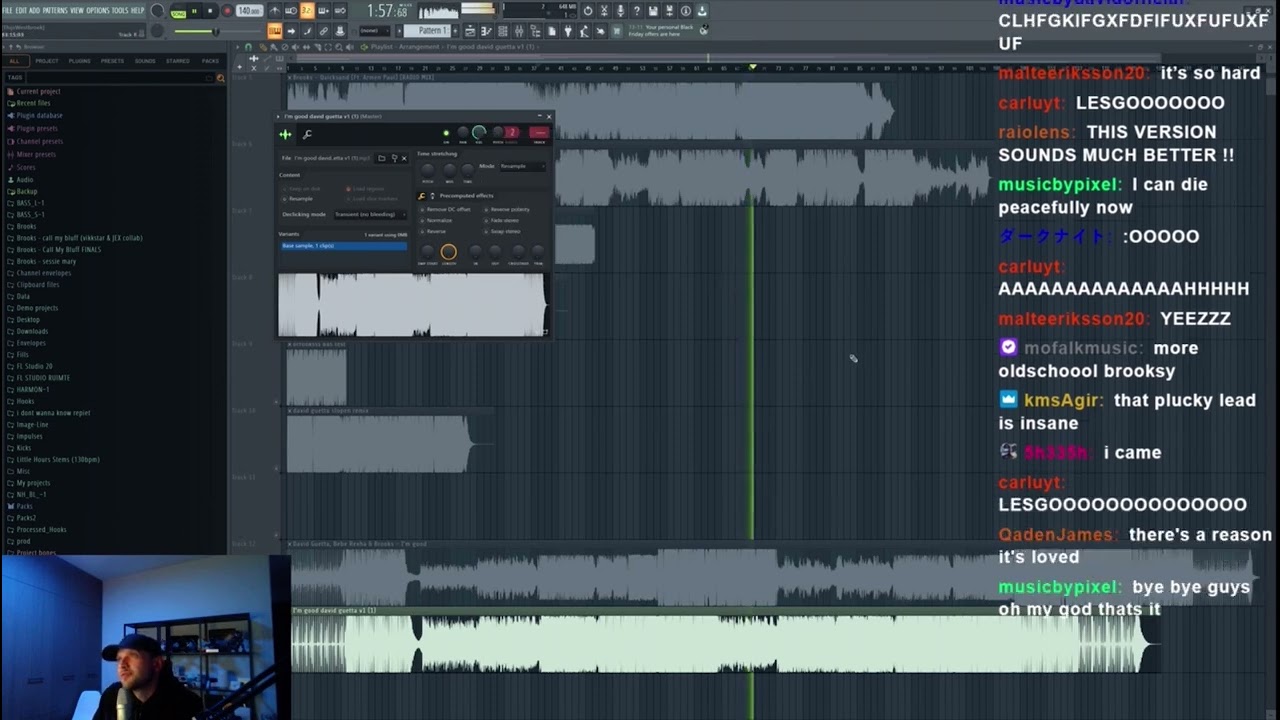Viewport: 1280px width, 720px height.
Task: Select Base sample variant row
Action: [x=344, y=246]
